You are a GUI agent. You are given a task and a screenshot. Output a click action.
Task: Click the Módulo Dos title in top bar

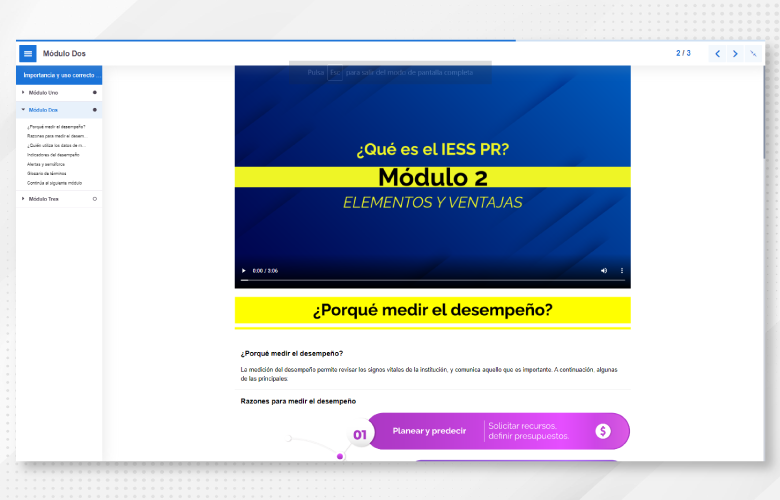64,53
